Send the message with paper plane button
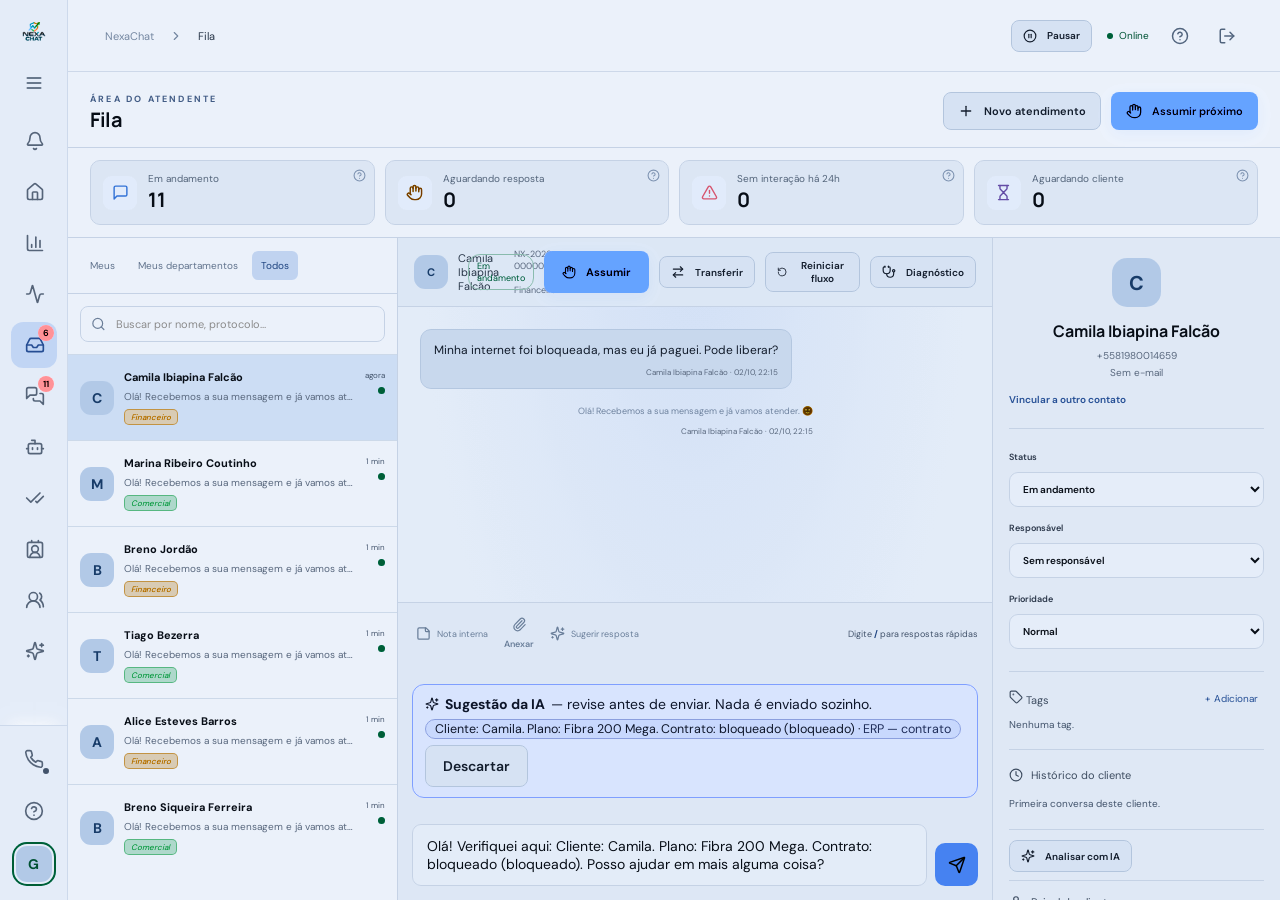1280x900 pixels. point(956,864)
